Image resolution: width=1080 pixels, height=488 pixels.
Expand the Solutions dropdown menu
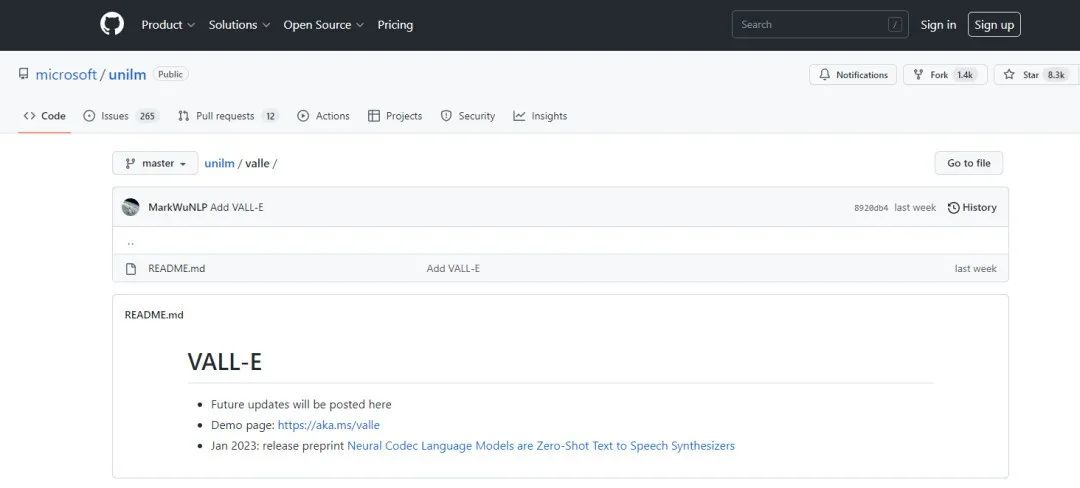tap(239, 25)
